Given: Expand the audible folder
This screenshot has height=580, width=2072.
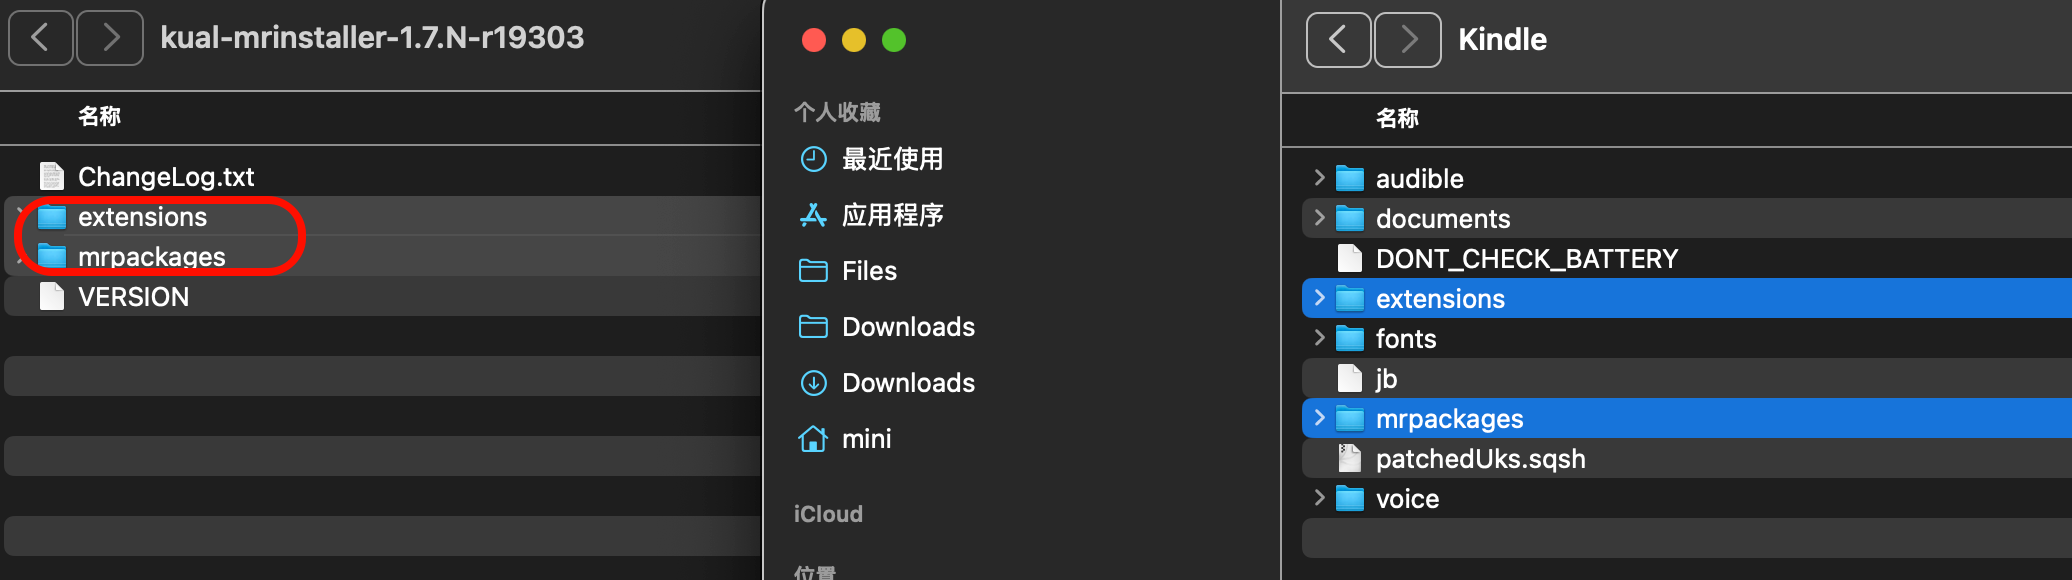Looking at the screenshot, I should pos(1319,178).
